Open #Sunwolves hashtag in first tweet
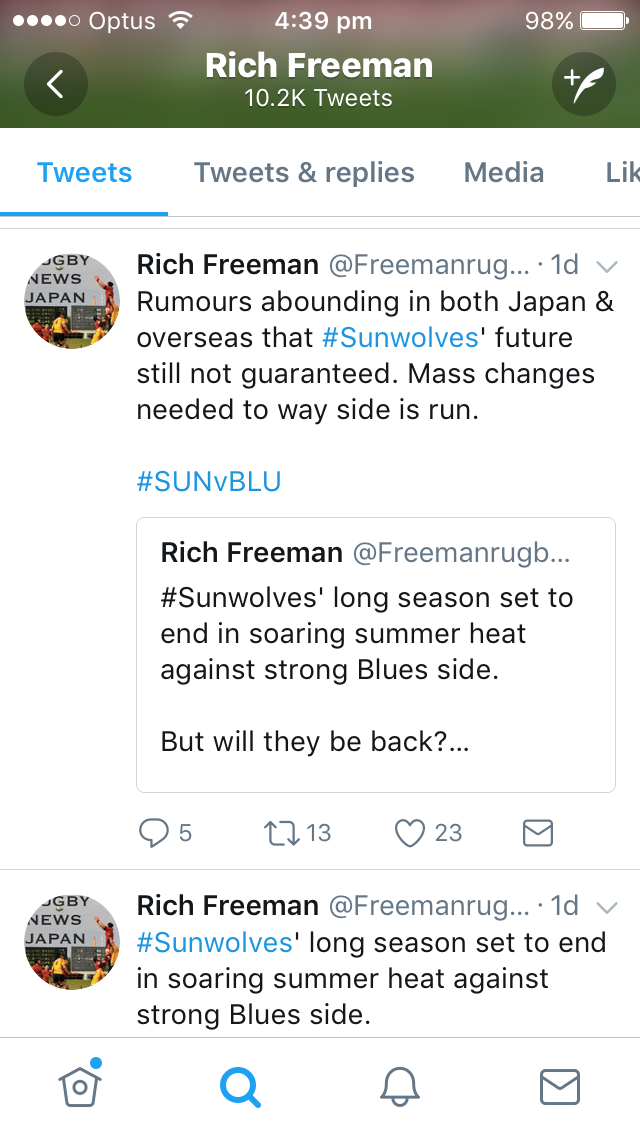Screen dimensions: 640x1136 400,338
